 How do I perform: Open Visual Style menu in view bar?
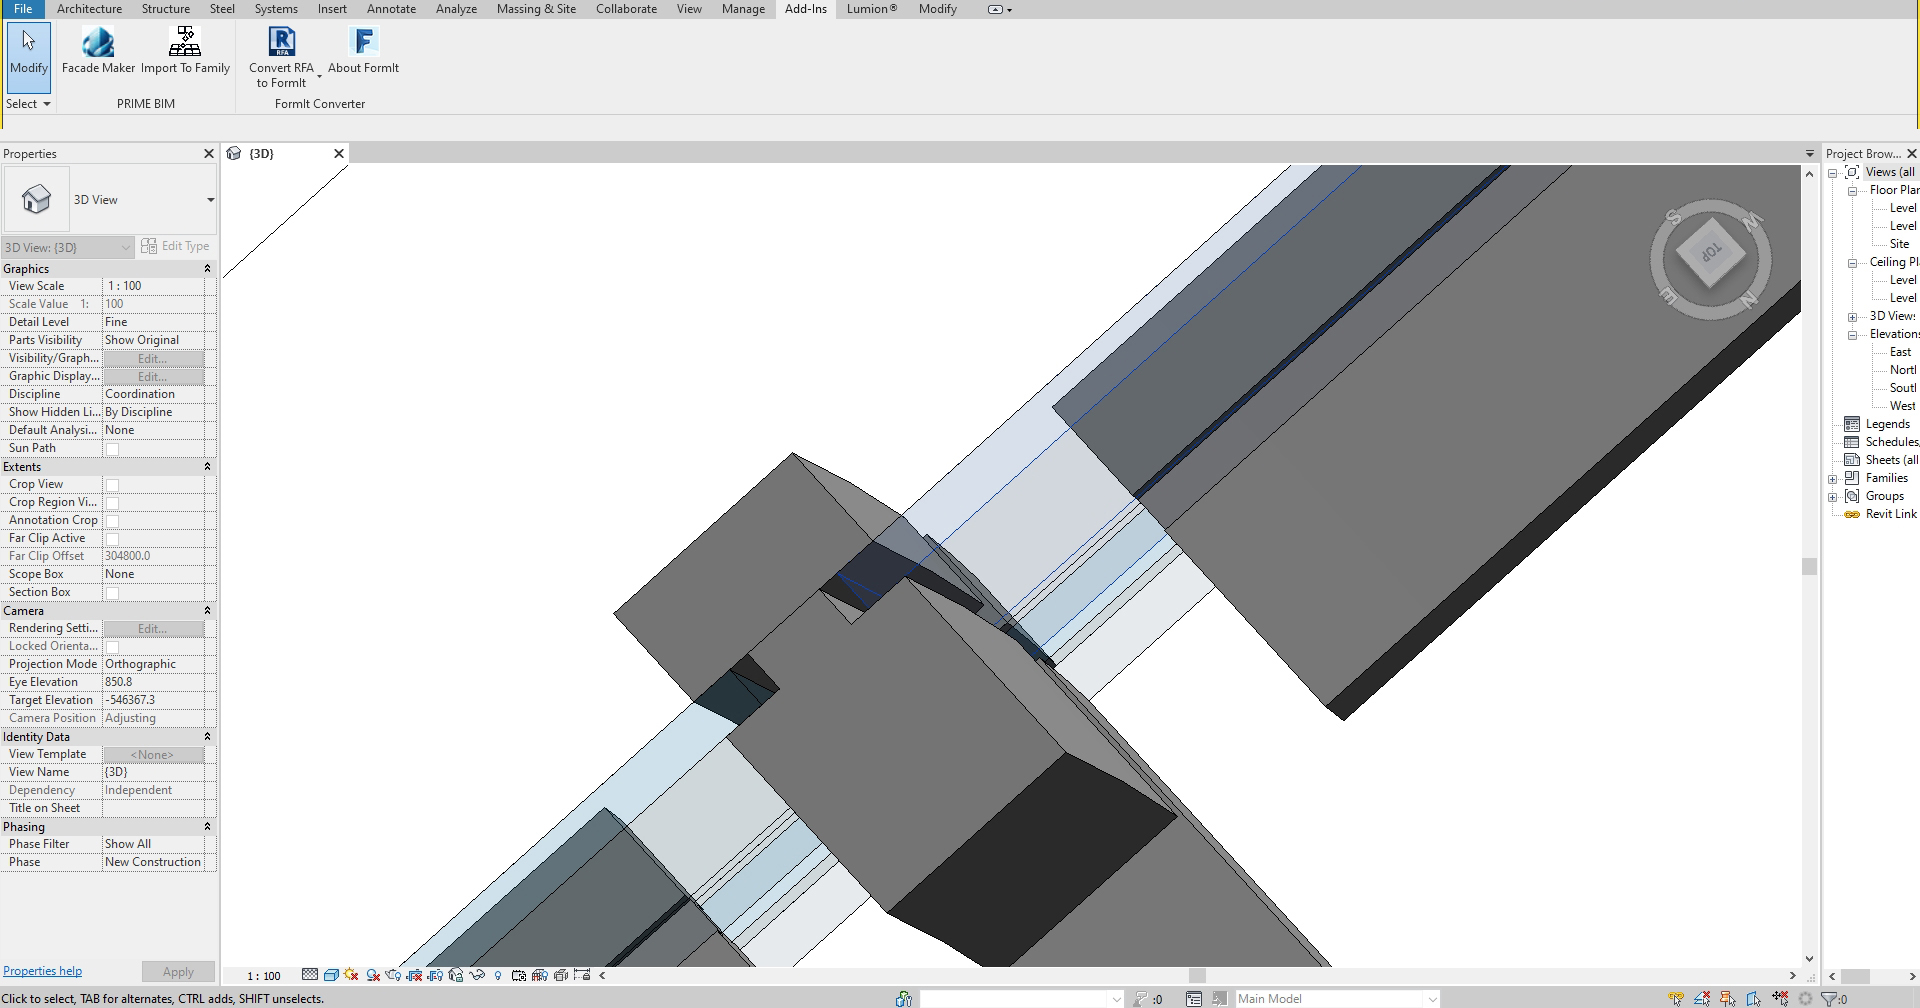coord(331,975)
